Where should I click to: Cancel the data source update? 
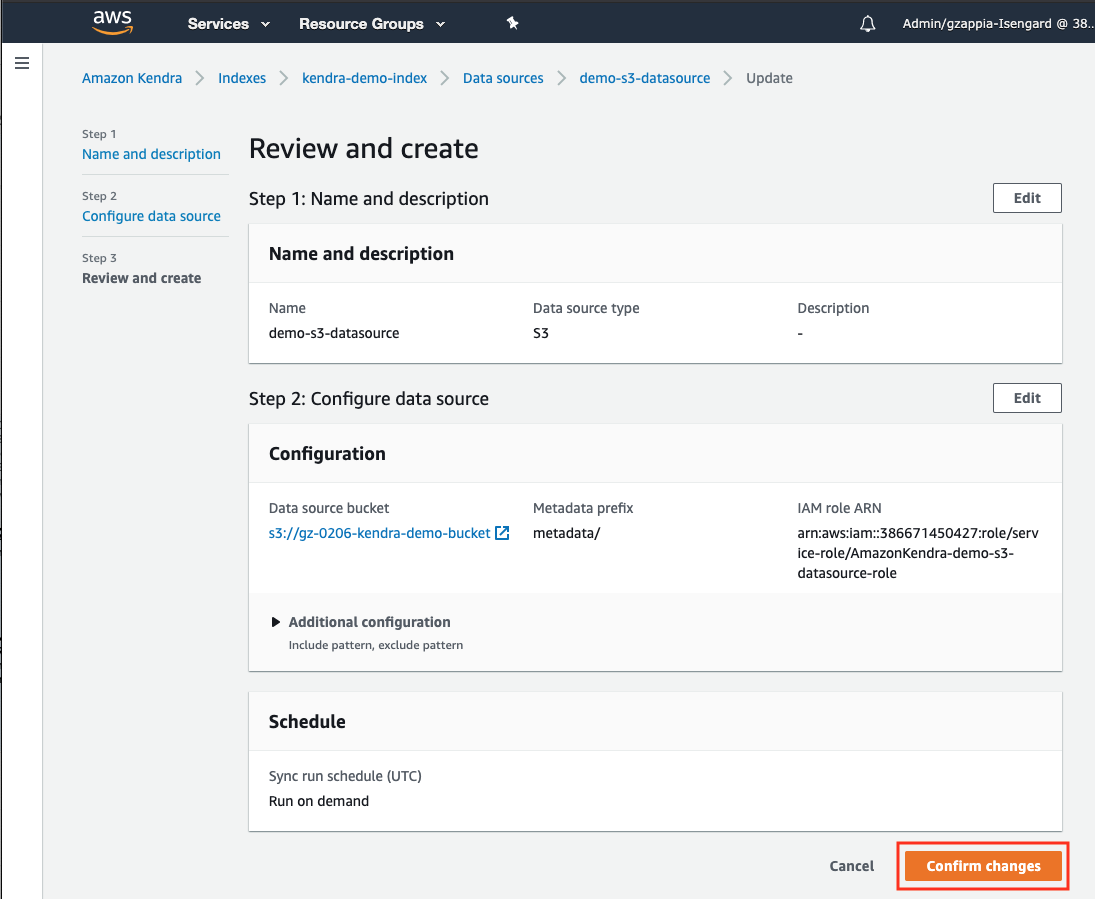coord(851,866)
